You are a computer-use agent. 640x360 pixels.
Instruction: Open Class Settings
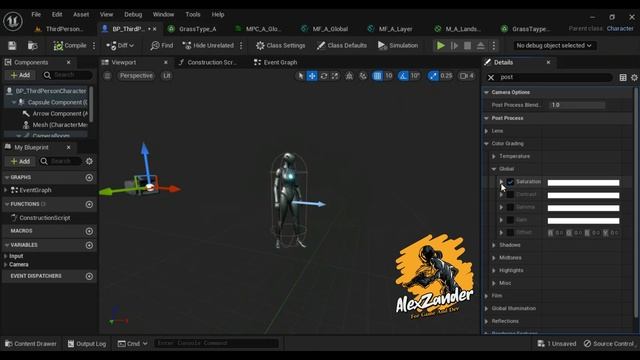click(x=280, y=45)
